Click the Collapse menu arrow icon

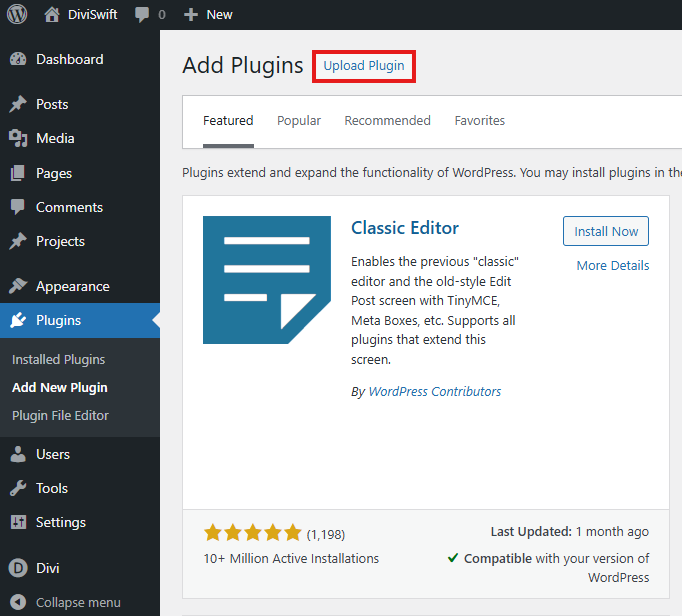coord(18,602)
